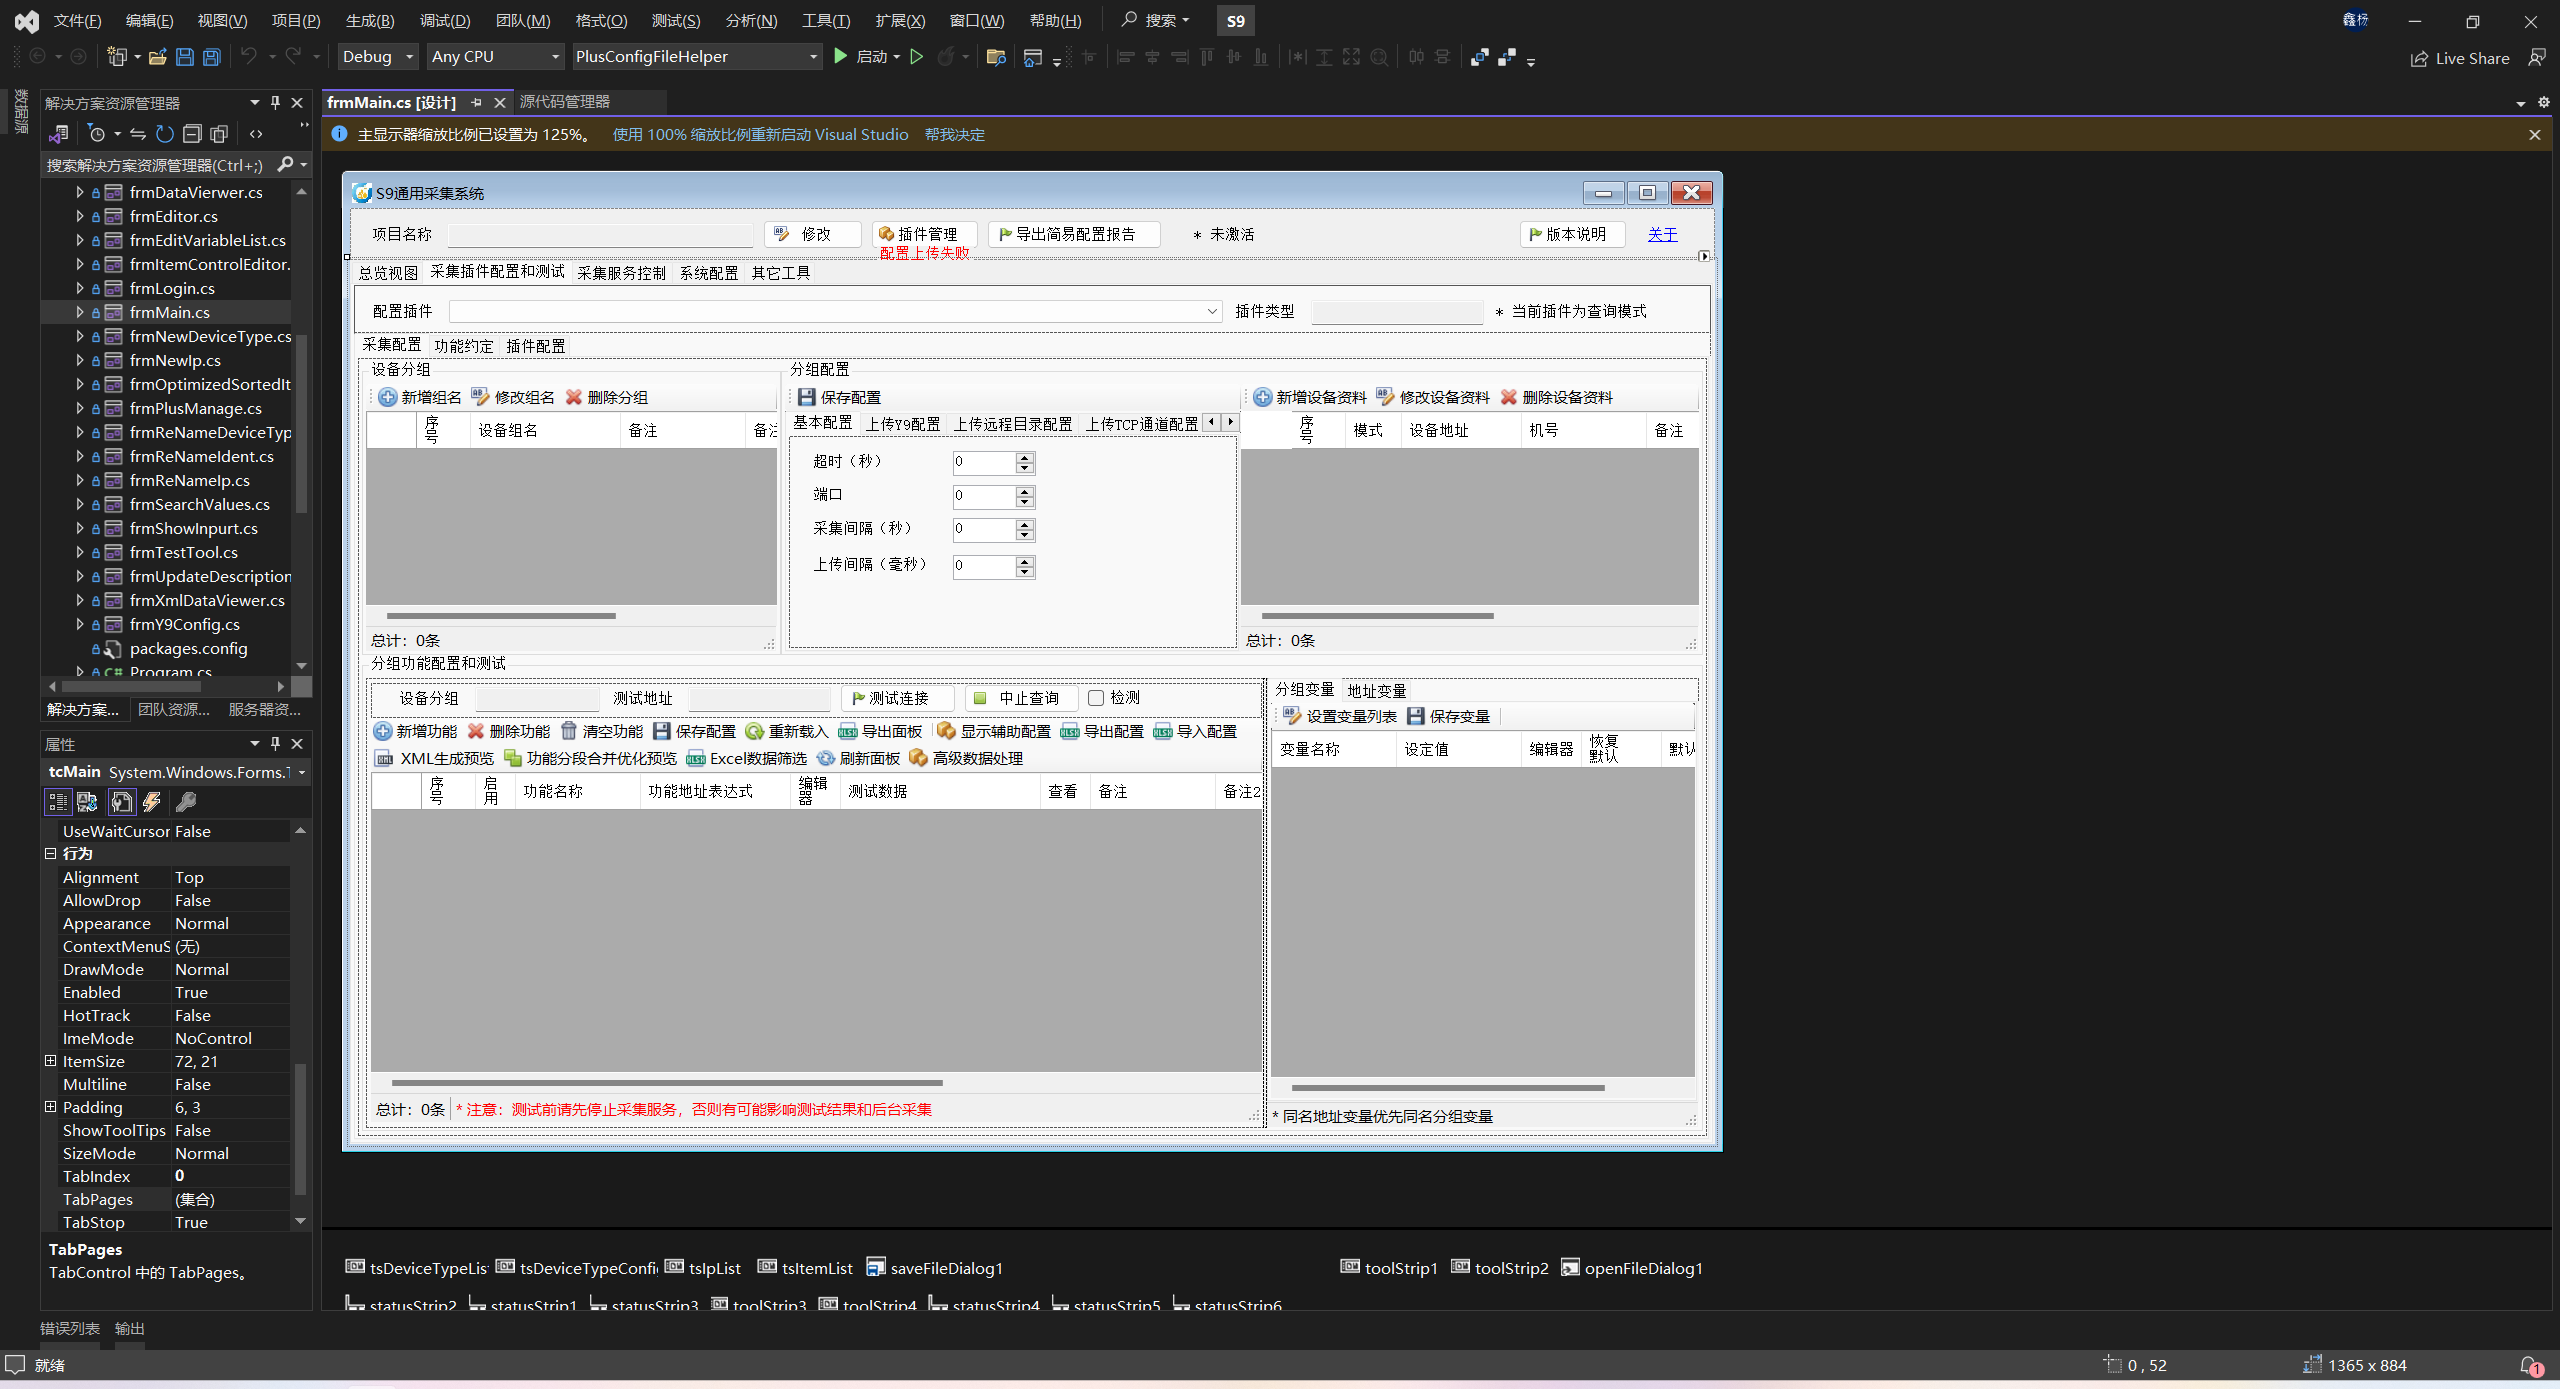
Task: Open the Any CPU platform dropdown
Action: pos(495,56)
